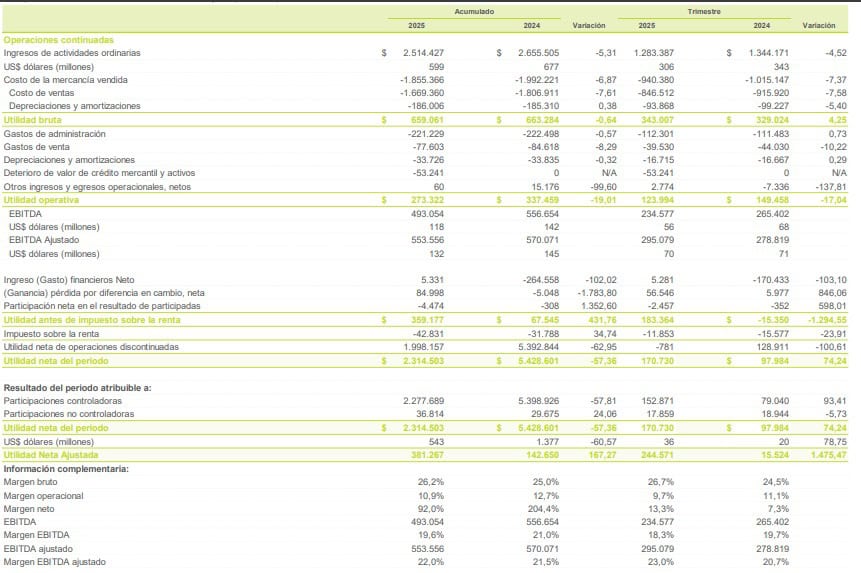Click 'Otros ingresos y egresos operacionales, netos'
This screenshot has width=861, height=573.
click(97, 187)
